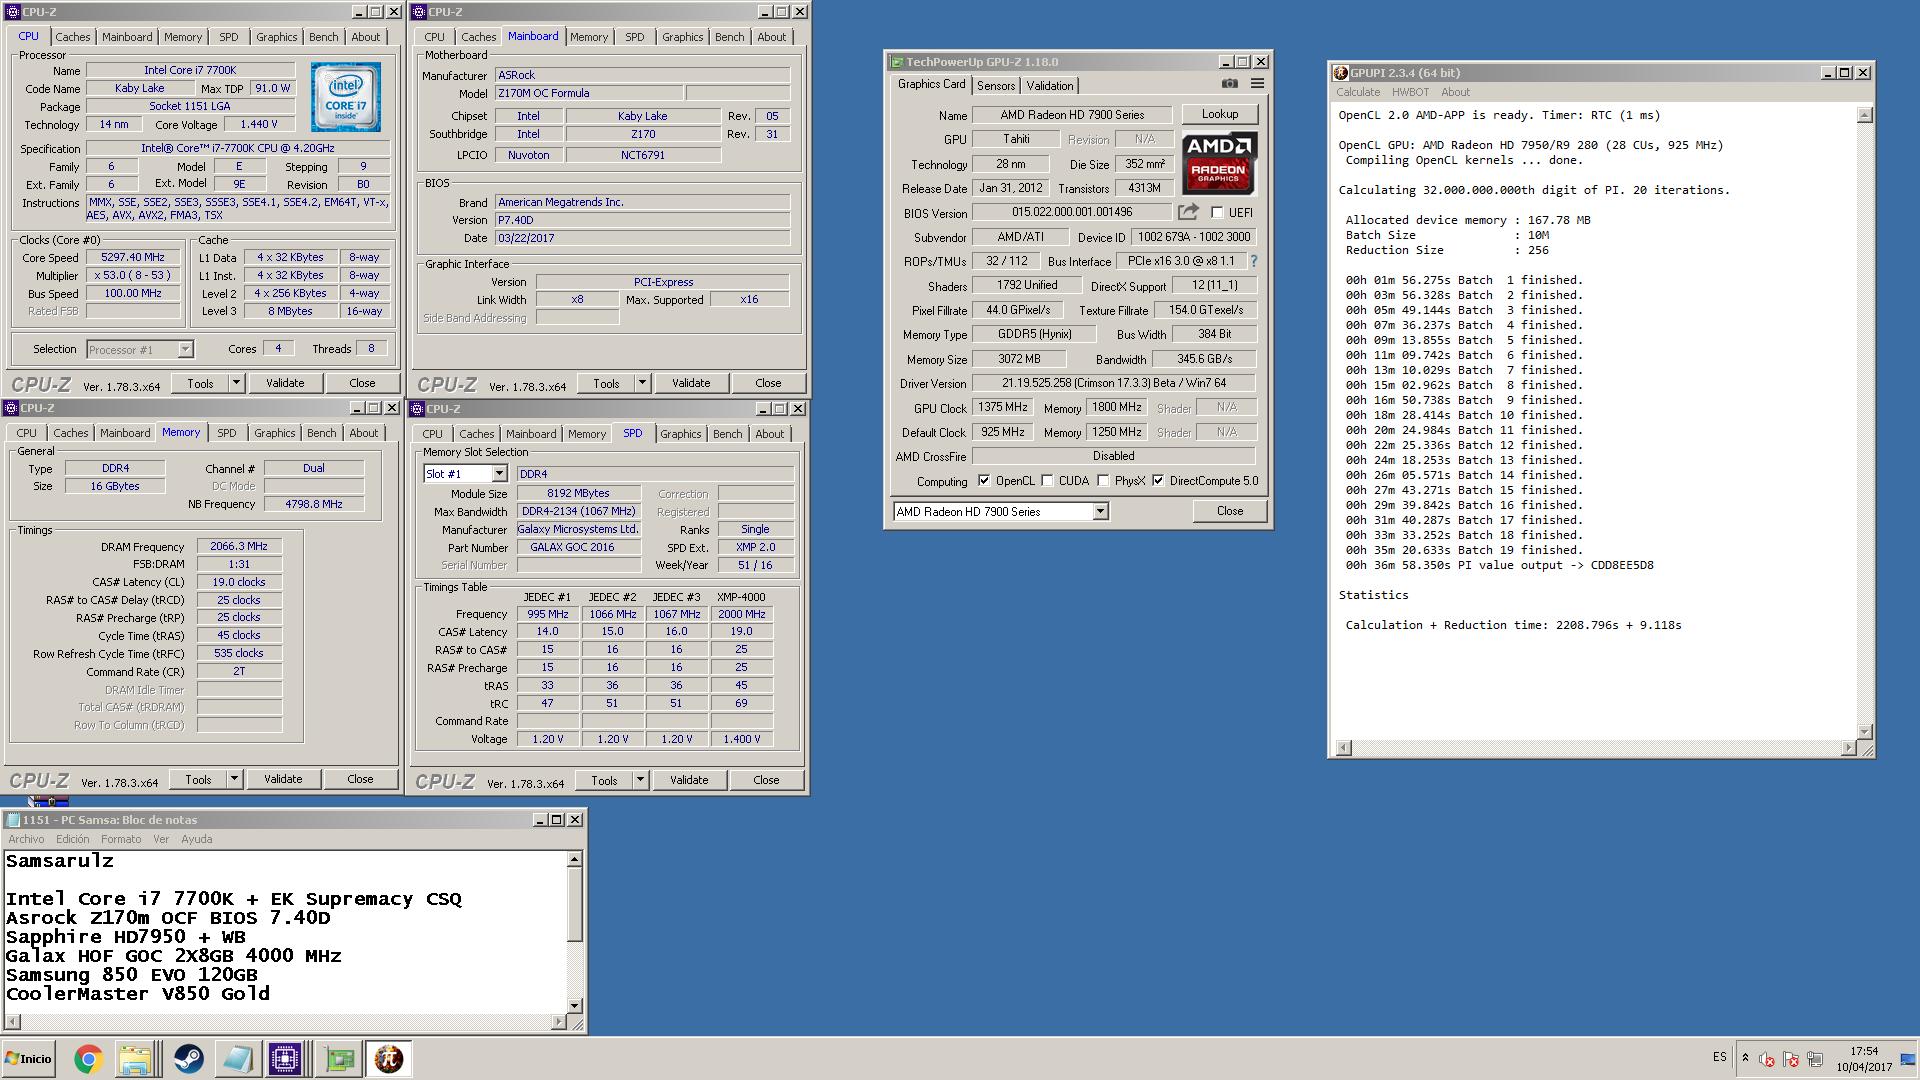Expand Tools dropdown arrow in SPD window
The width and height of the screenshot is (1920, 1080).
[x=640, y=780]
